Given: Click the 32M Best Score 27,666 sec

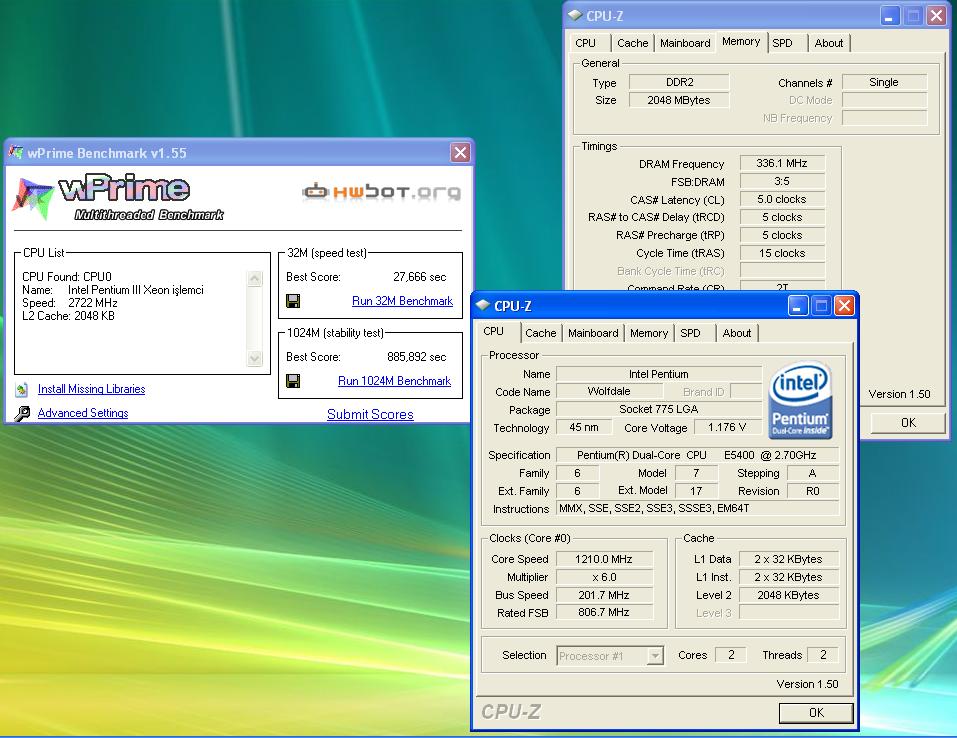Looking at the screenshot, I should [420, 277].
